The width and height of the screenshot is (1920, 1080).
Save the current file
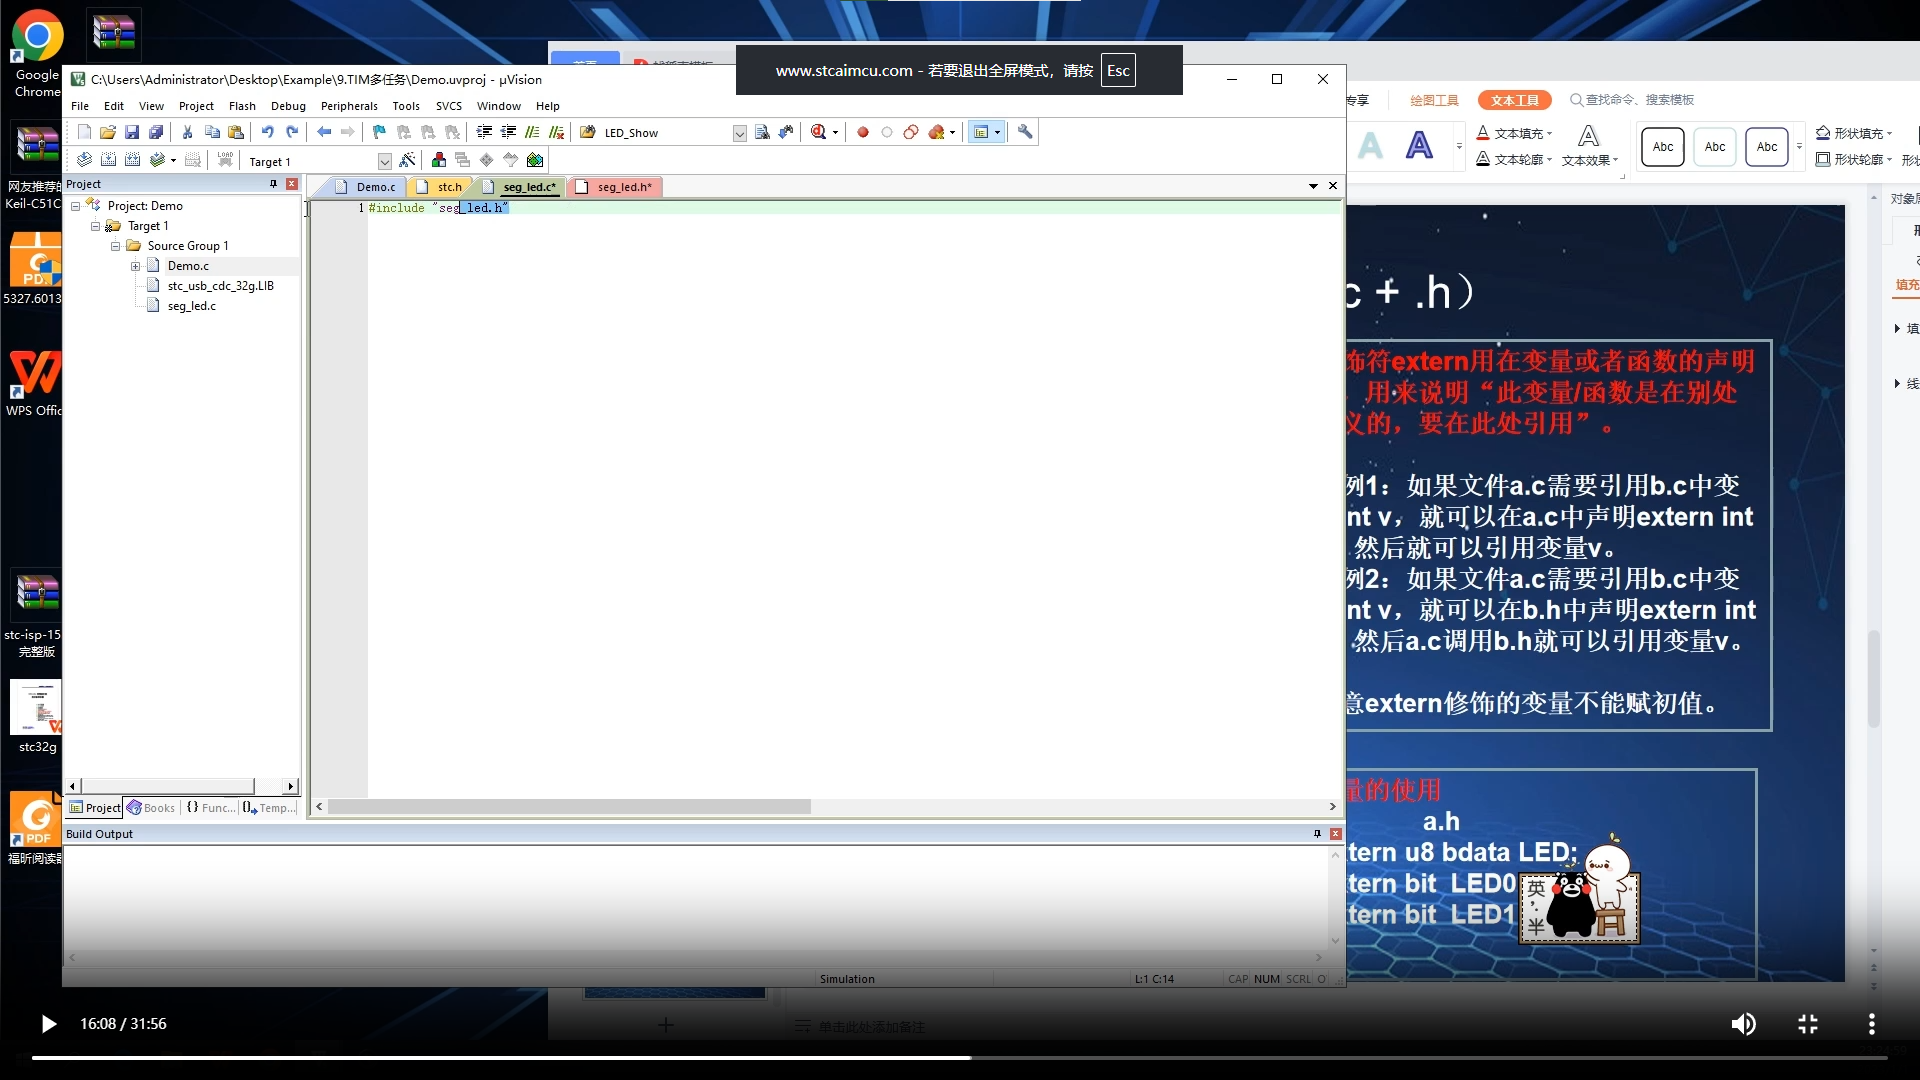coord(132,132)
